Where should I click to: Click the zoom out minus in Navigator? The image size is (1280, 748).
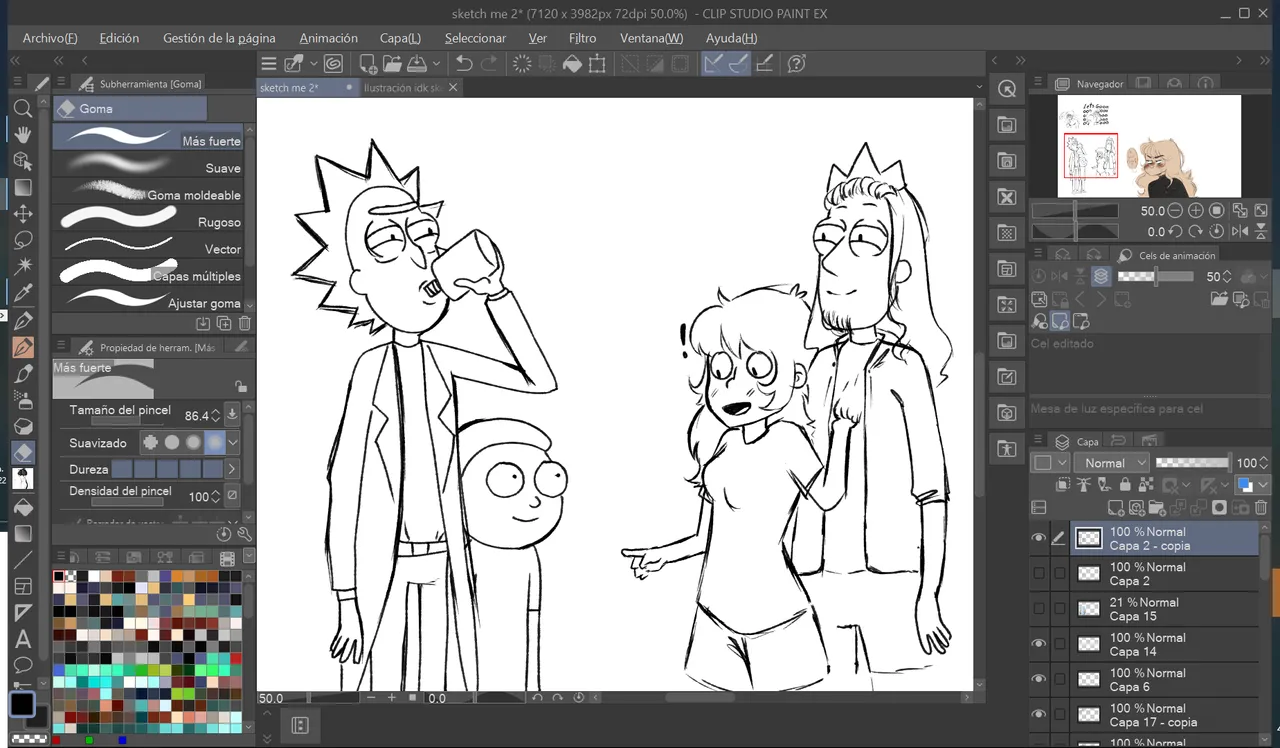[x=1175, y=211]
